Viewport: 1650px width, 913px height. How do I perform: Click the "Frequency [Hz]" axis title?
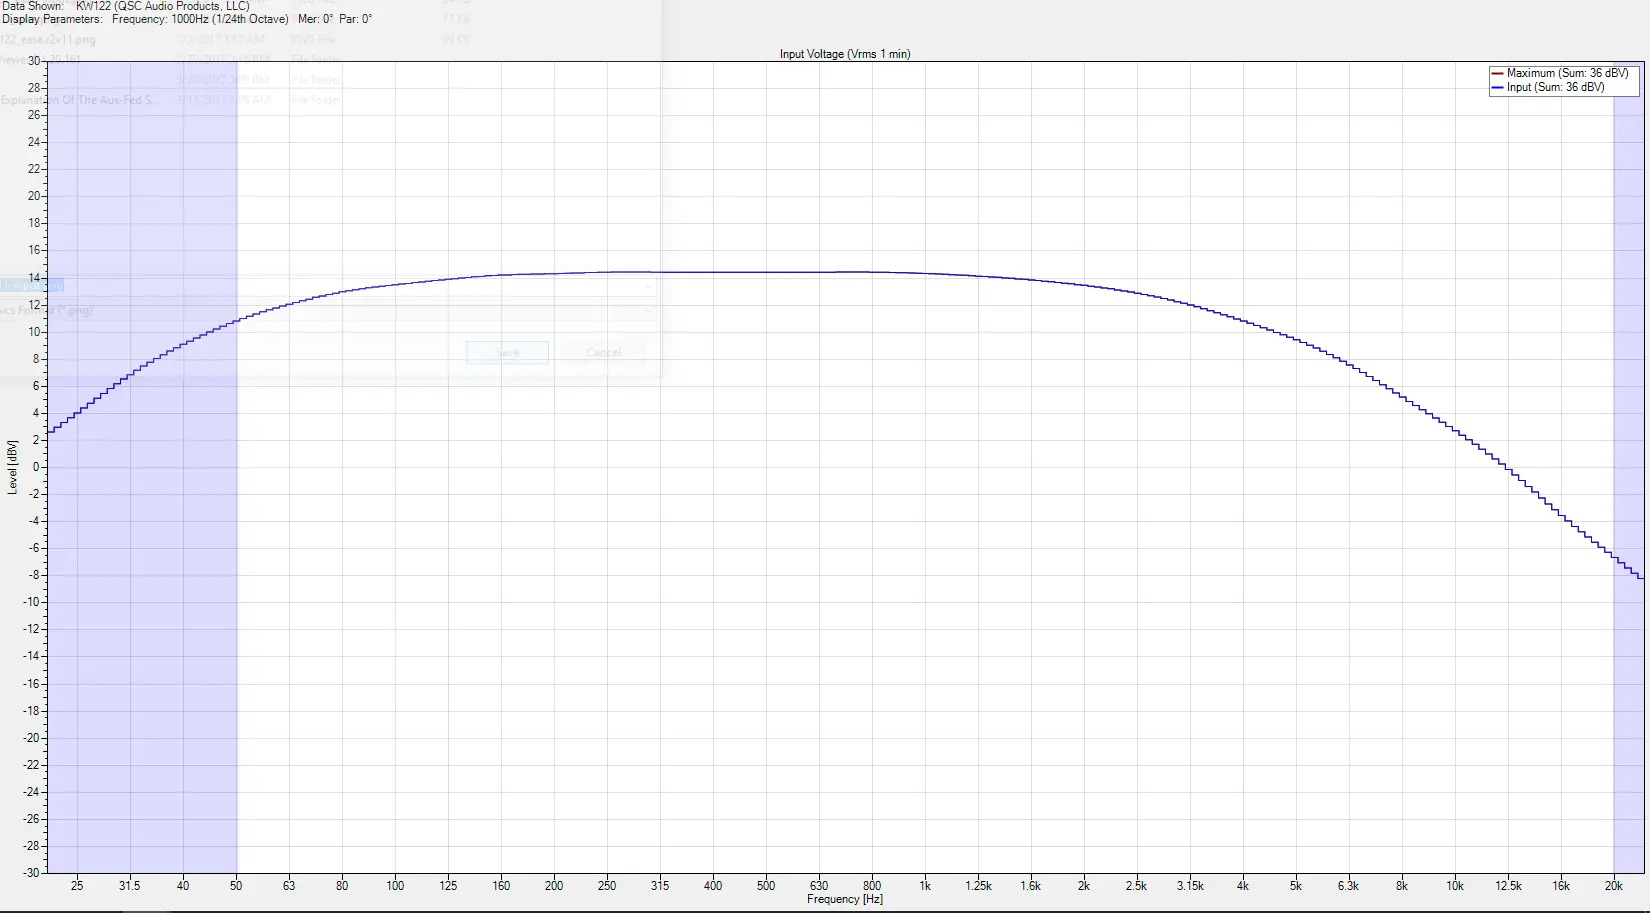click(x=845, y=899)
